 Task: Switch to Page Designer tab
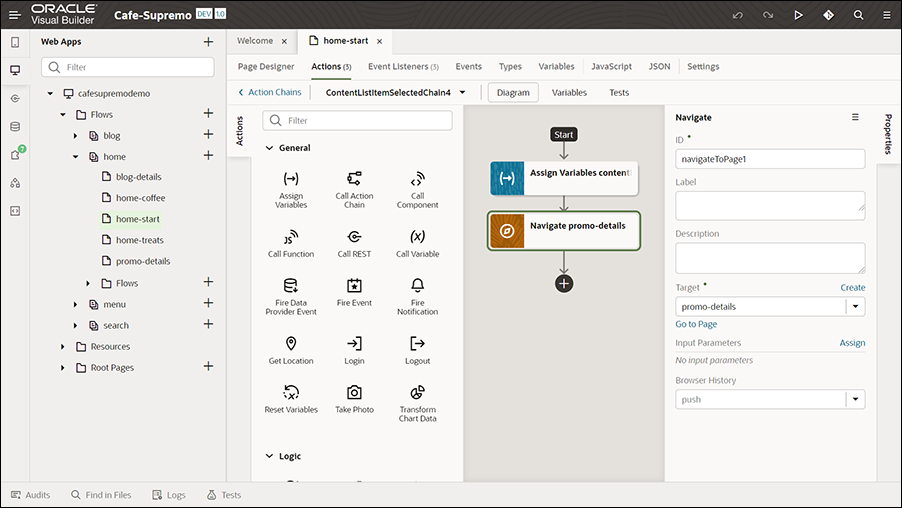click(266, 67)
